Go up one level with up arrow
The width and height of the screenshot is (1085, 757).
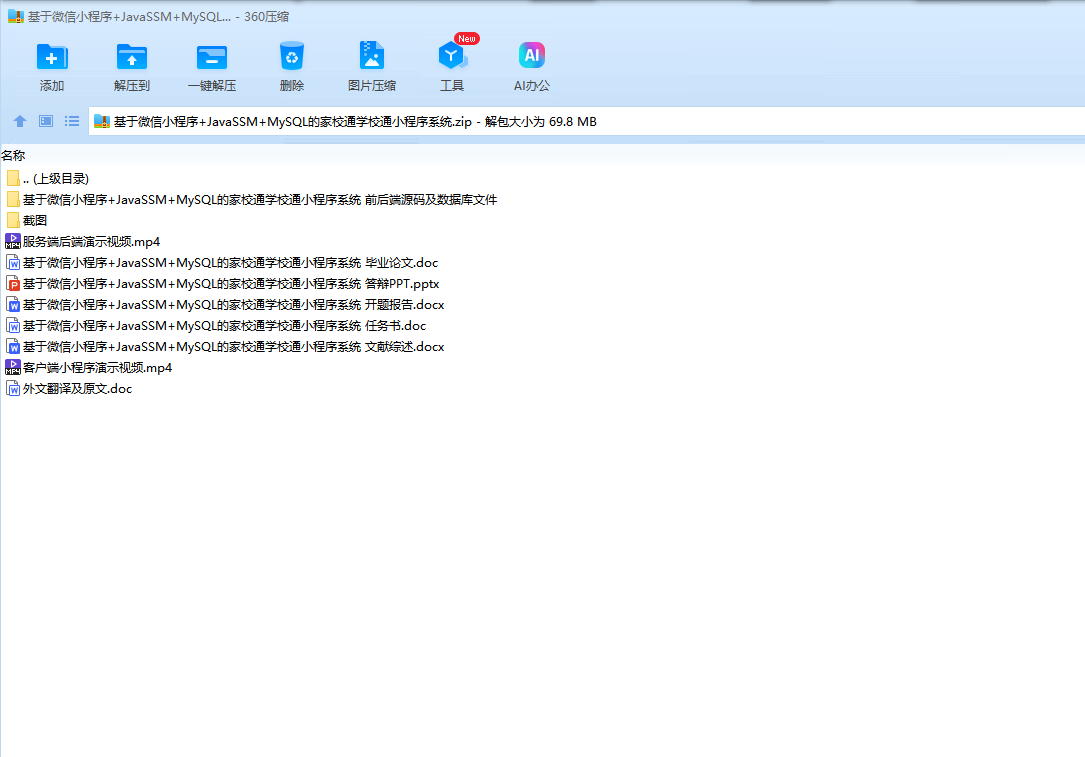click(x=20, y=121)
